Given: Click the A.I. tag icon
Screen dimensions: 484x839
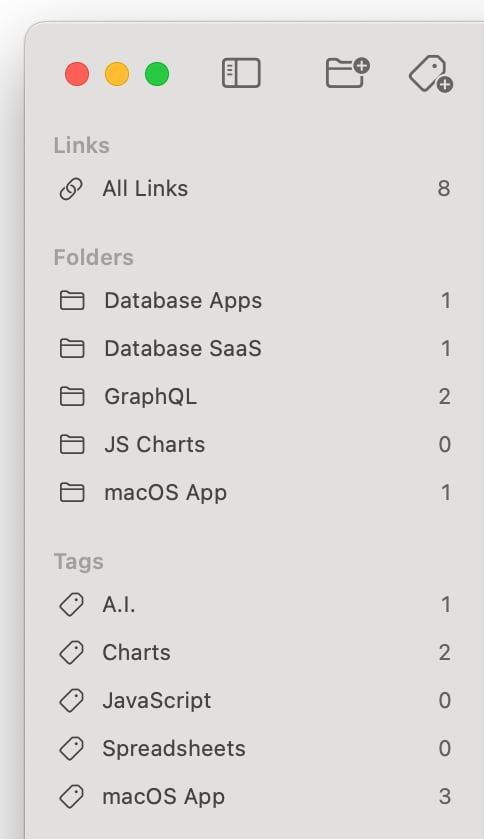Looking at the screenshot, I should (x=72, y=605).
